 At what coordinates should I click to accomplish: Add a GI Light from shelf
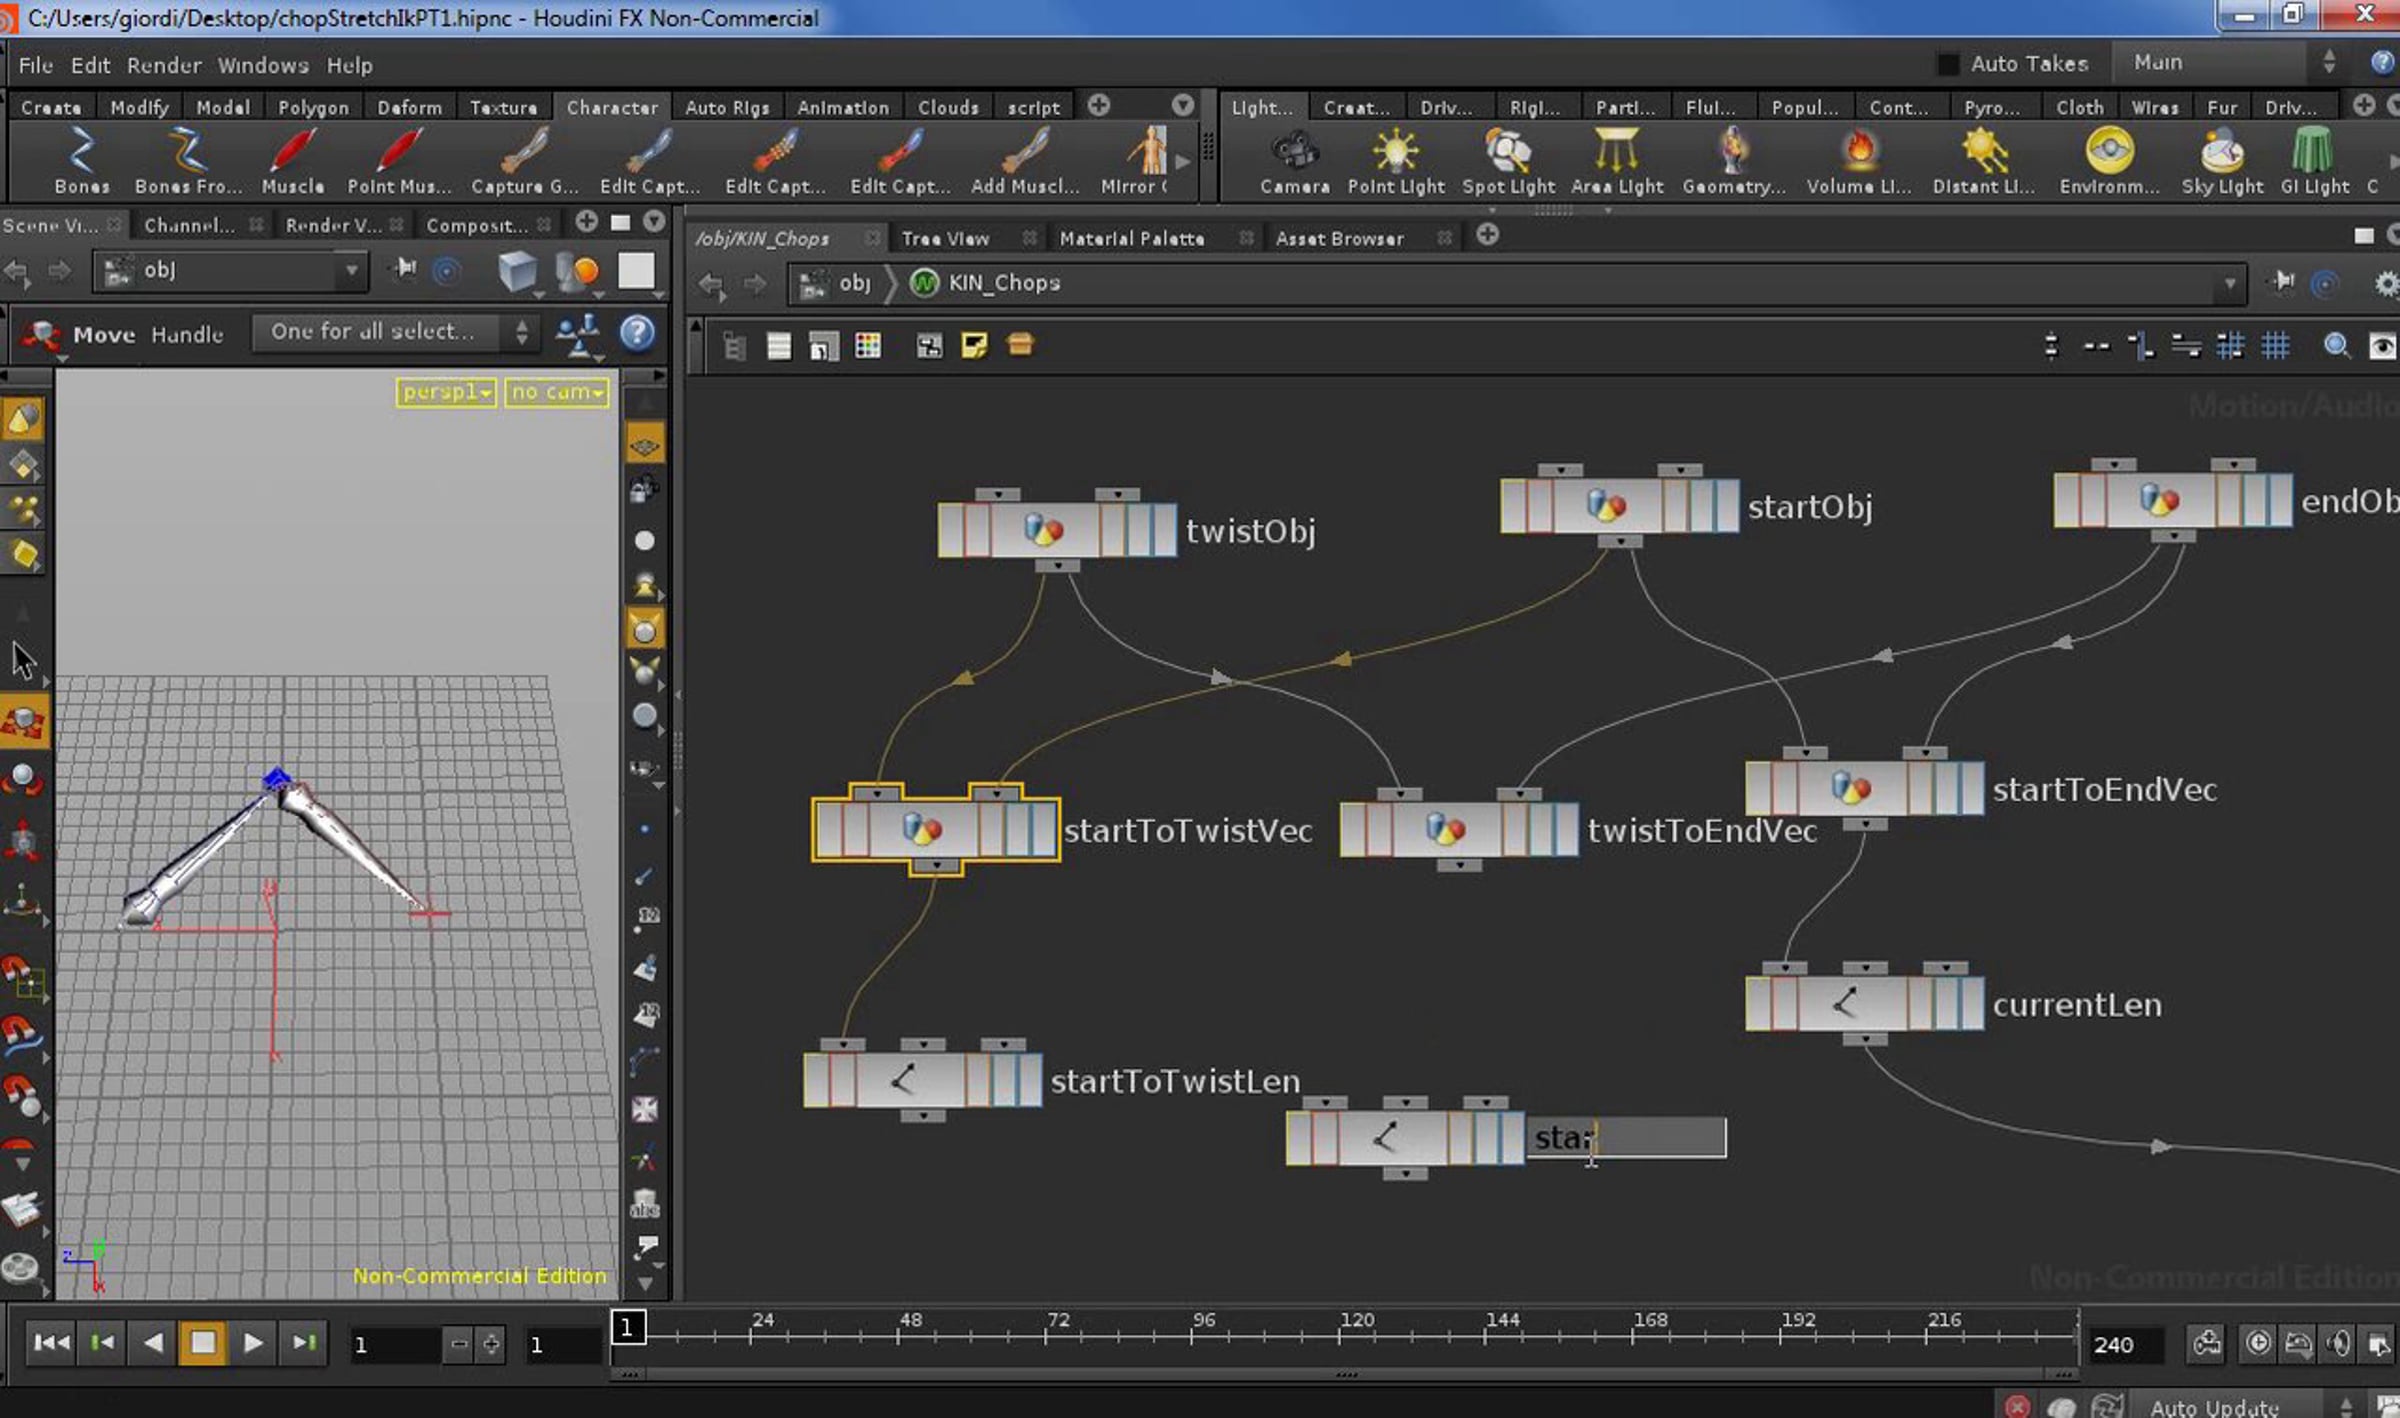click(x=2314, y=162)
